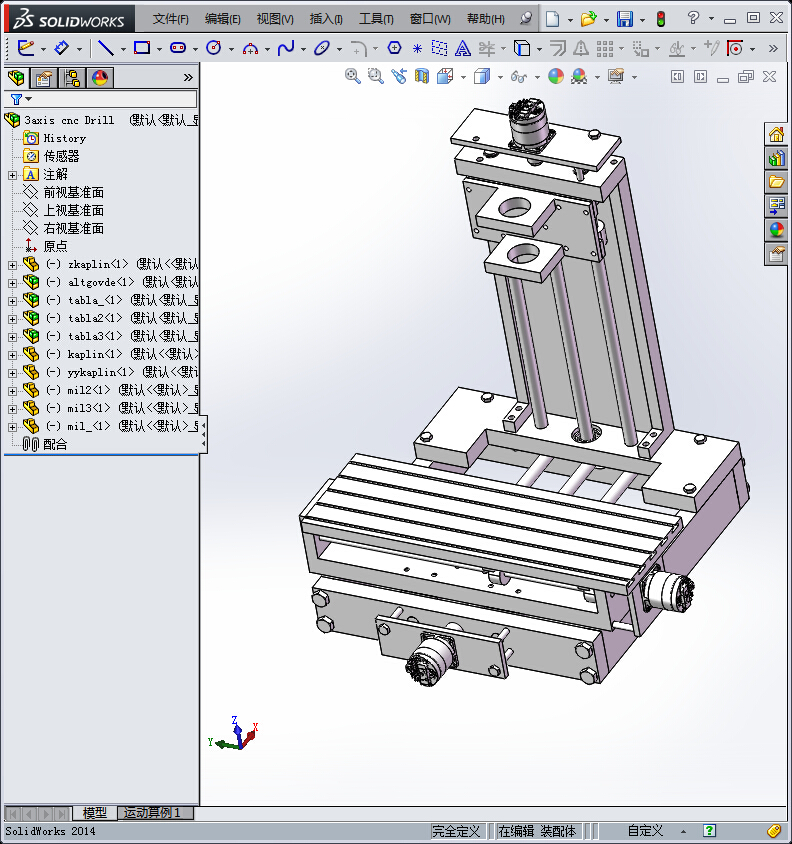Viewport: 792px width, 844px height.
Task: Select the 配合 mates folder
Action: 55,444
